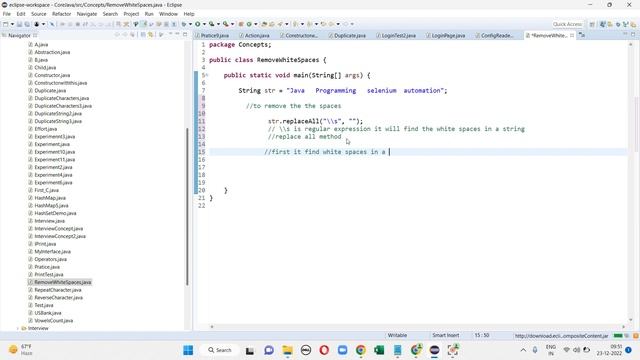Image resolution: width=640 pixels, height=360 pixels.
Task: Click the Collapse All navigator icon
Action: [x=143, y=35]
